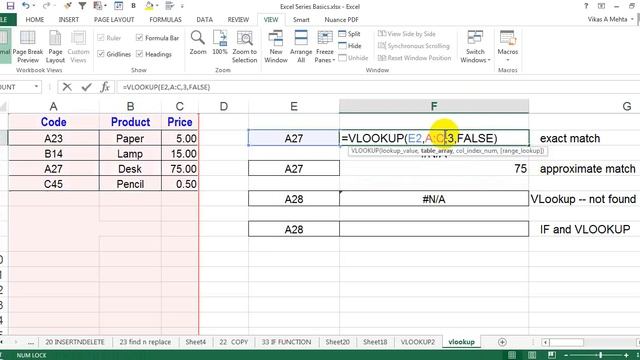The image size is (640, 360).
Task: Hide the current window
Action: 350,46
